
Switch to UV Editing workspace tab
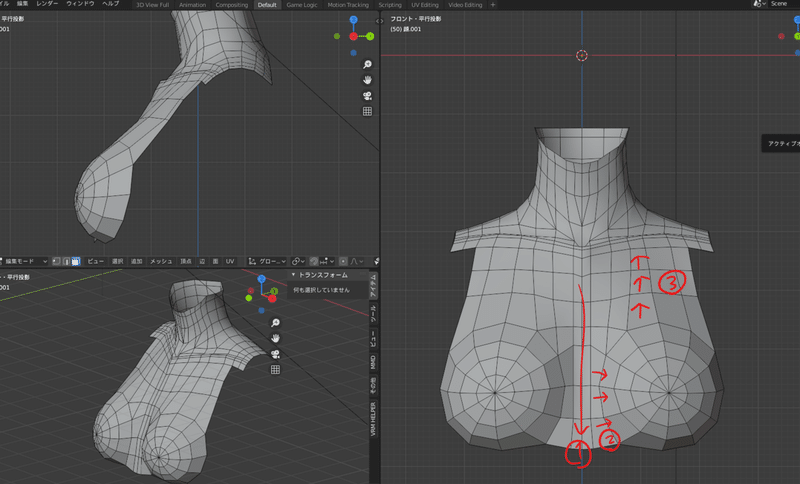pos(425,5)
